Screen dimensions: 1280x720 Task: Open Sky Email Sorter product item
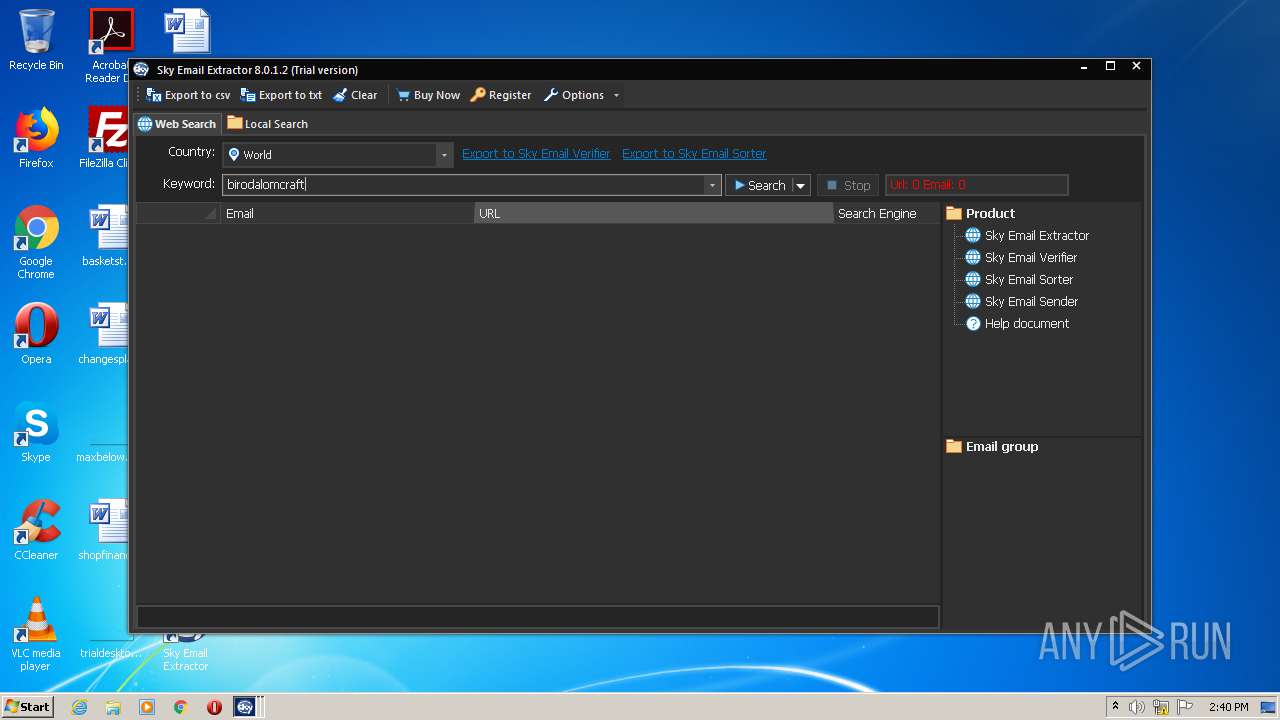(1019, 280)
